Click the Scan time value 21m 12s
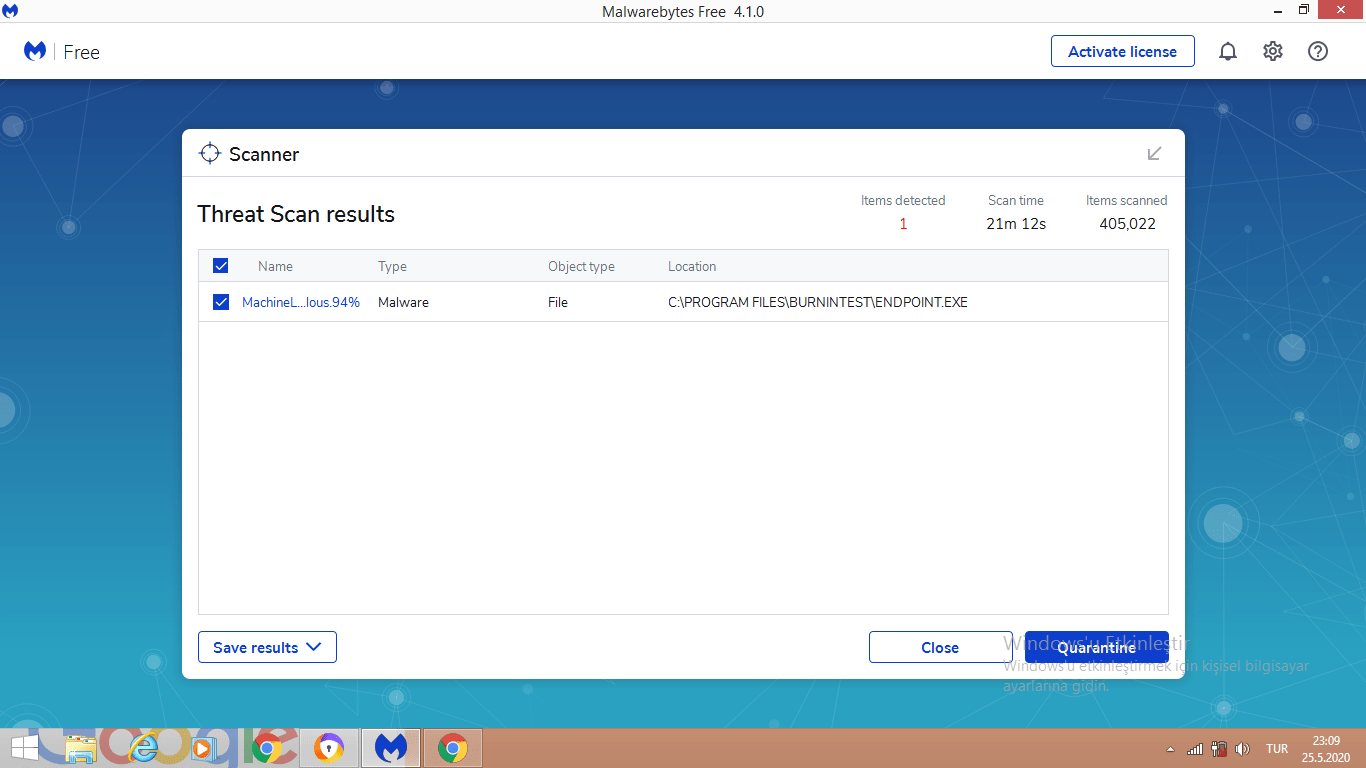The width and height of the screenshot is (1366, 768). pos(1016,224)
